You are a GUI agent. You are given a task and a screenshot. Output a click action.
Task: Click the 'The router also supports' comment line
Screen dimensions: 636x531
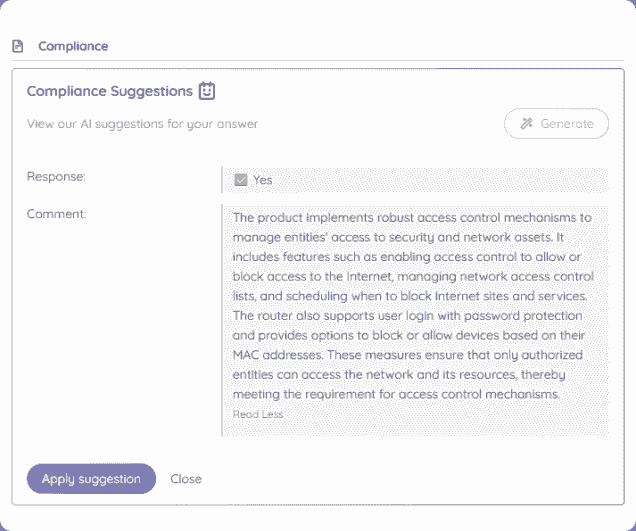pyautogui.click(x=412, y=315)
